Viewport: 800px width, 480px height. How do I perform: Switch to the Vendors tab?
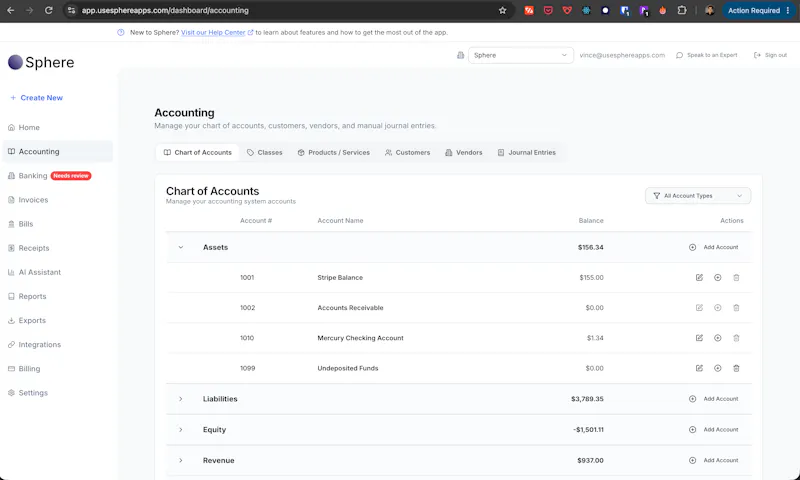(x=463, y=153)
